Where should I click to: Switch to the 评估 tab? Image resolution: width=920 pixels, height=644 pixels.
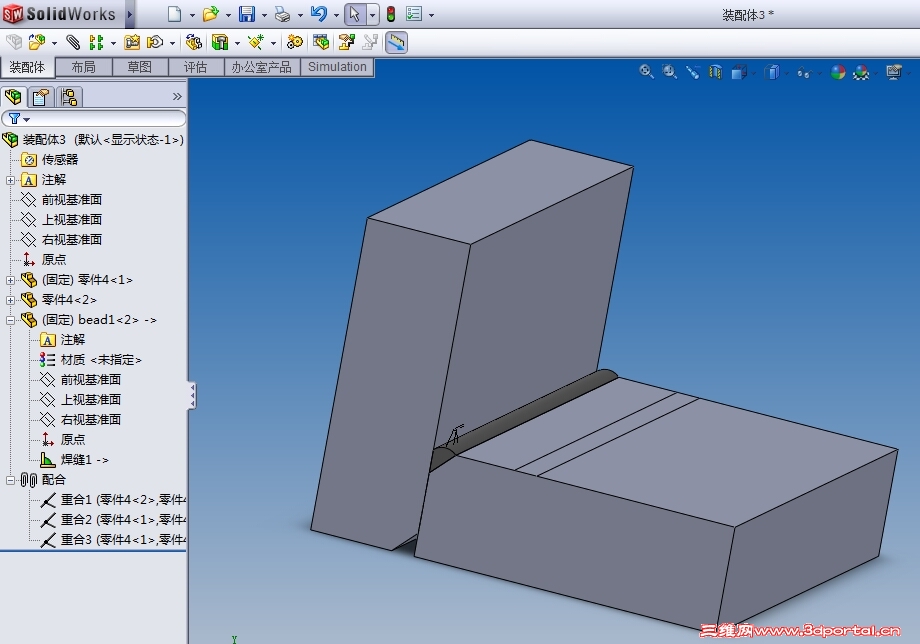coord(195,67)
